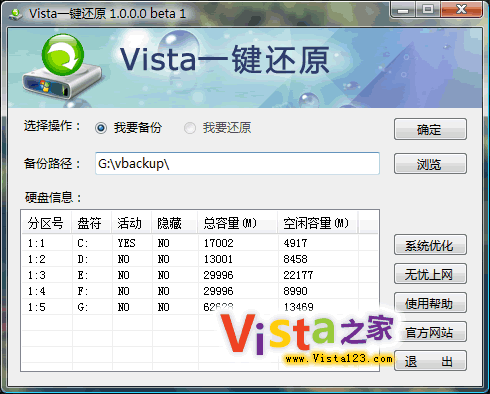The image size is (490, 394).
Task: Click the 系统优化 button
Action: 430,245
